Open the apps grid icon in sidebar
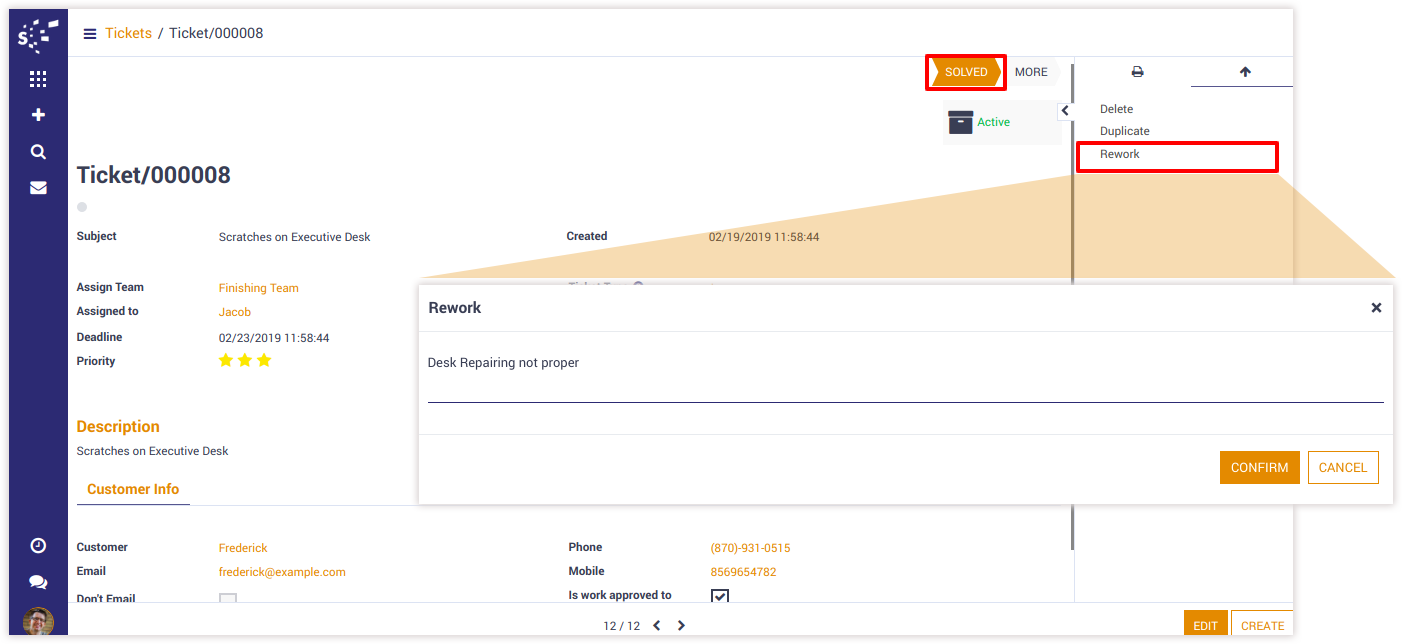This screenshot has width=1402, height=644. [x=38, y=79]
